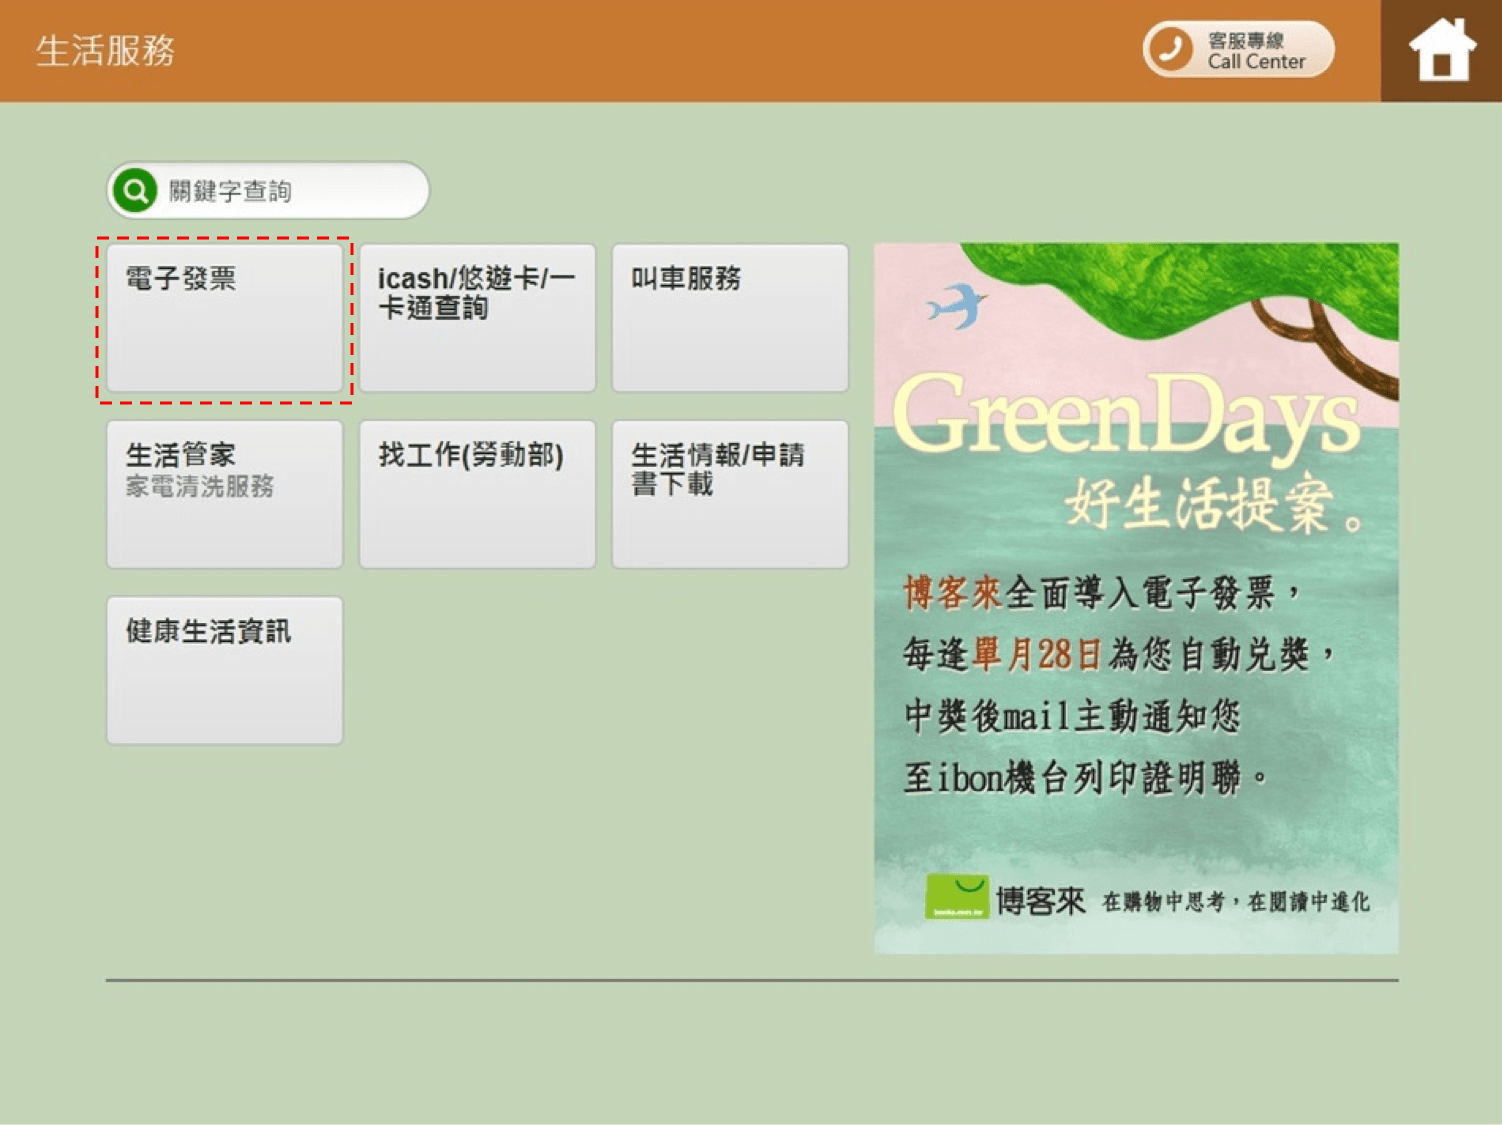This screenshot has height=1126, width=1502.
Task: Open the GreenDays advertisement banner
Action: coord(1136,598)
